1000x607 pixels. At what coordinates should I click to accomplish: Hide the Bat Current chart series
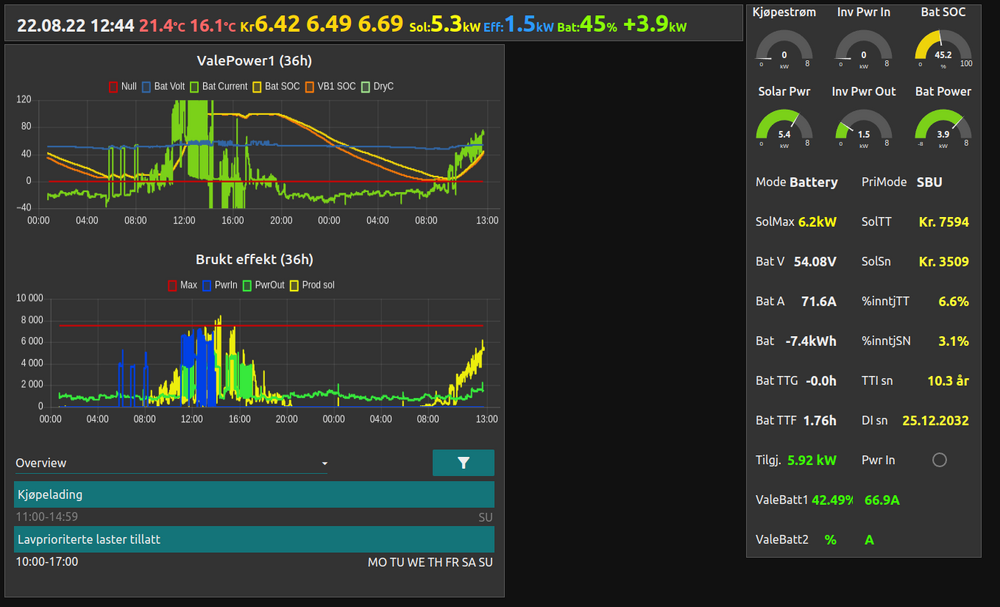tap(217, 87)
